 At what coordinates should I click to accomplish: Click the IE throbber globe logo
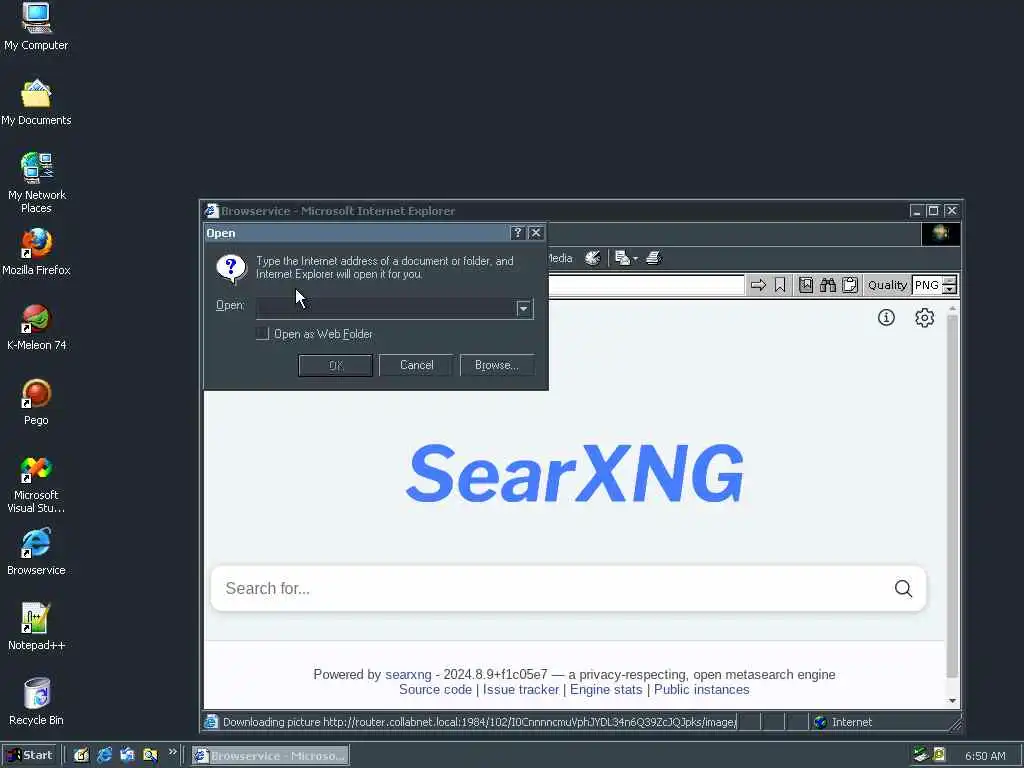coord(940,233)
